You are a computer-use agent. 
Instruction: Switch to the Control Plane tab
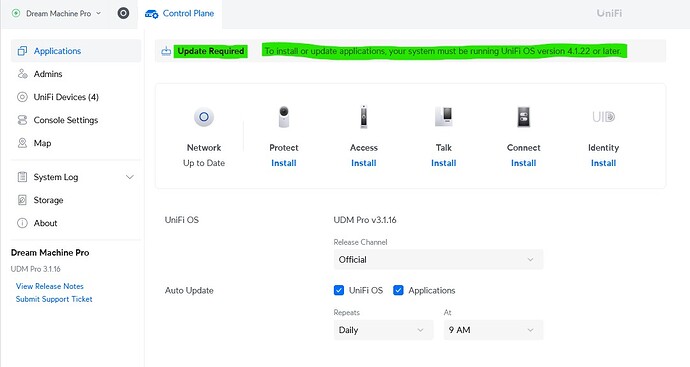pos(180,14)
